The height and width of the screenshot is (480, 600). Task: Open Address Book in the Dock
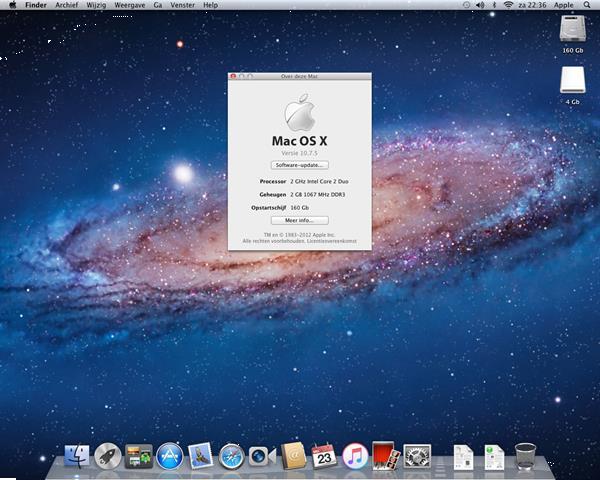pyautogui.click(x=293, y=456)
